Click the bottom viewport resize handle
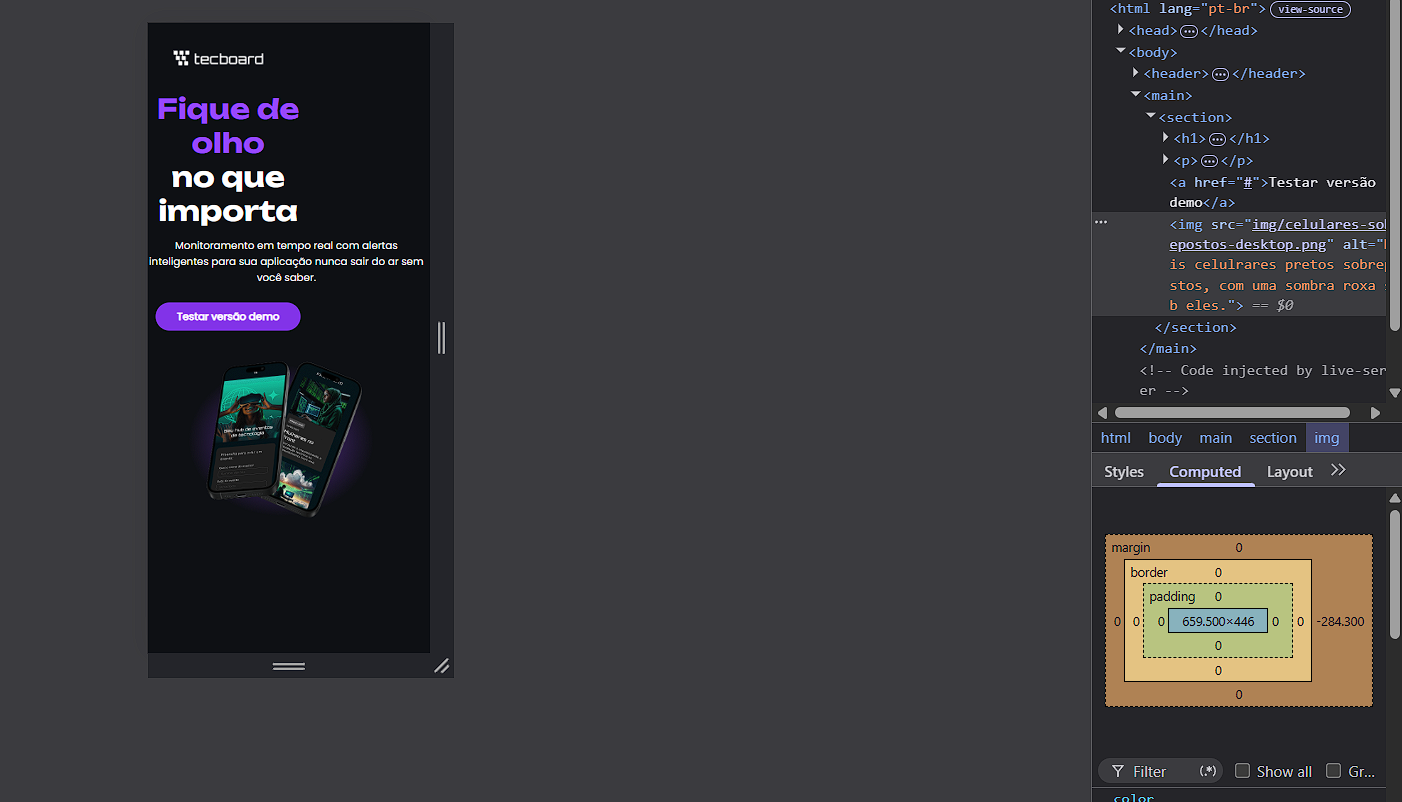1402x802 pixels. click(289, 666)
